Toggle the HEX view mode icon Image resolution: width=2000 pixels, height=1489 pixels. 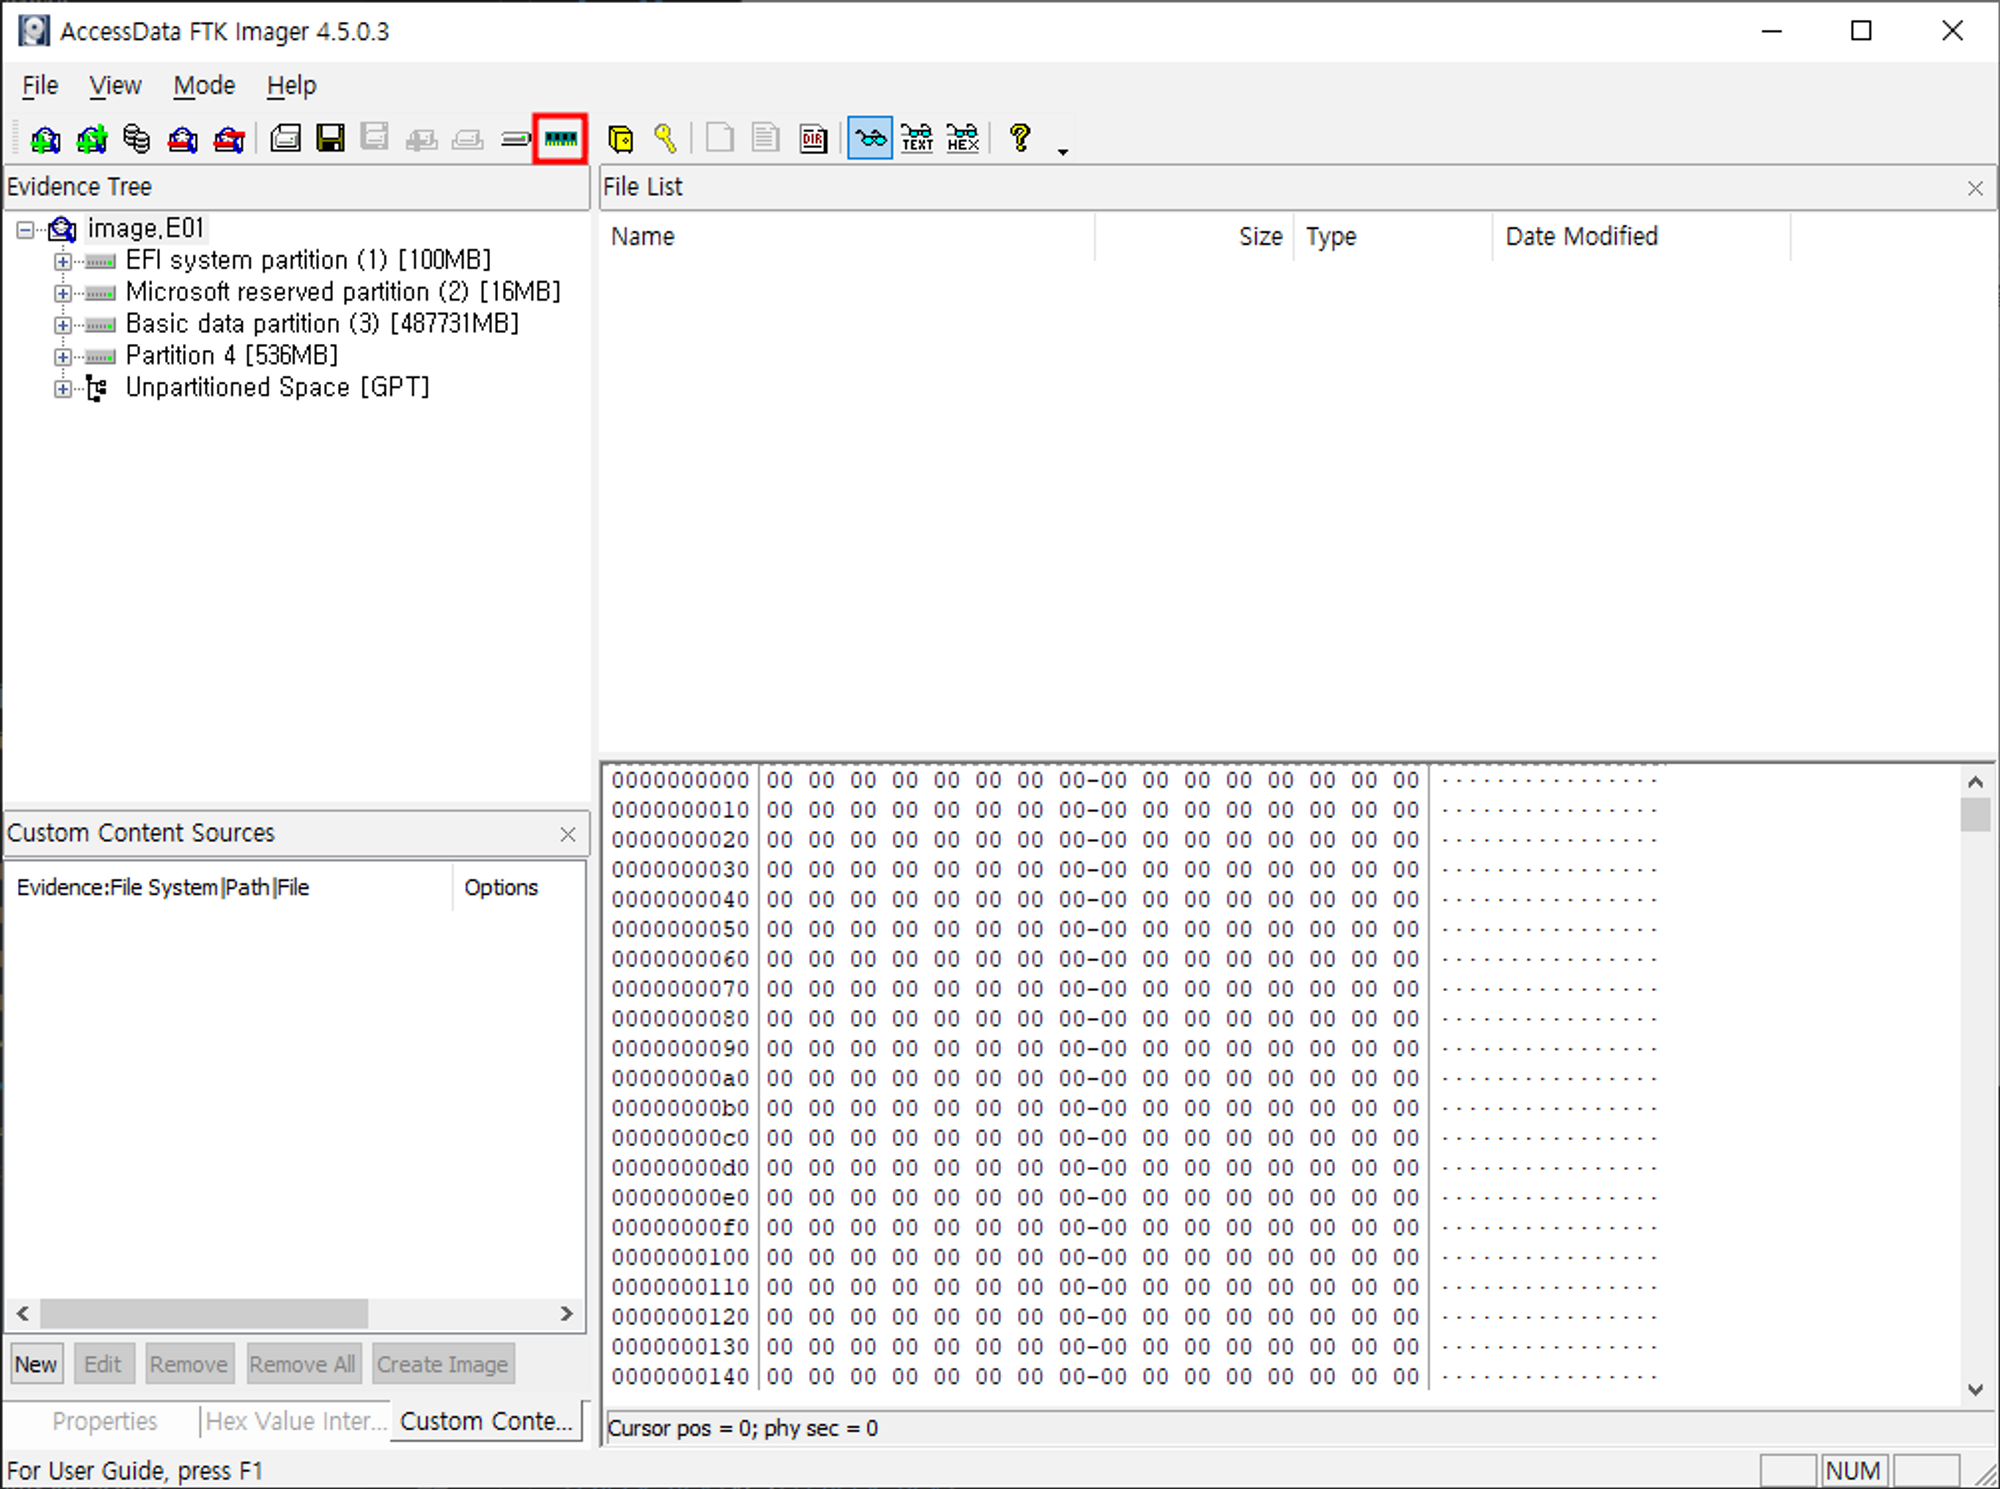tap(963, 138)
